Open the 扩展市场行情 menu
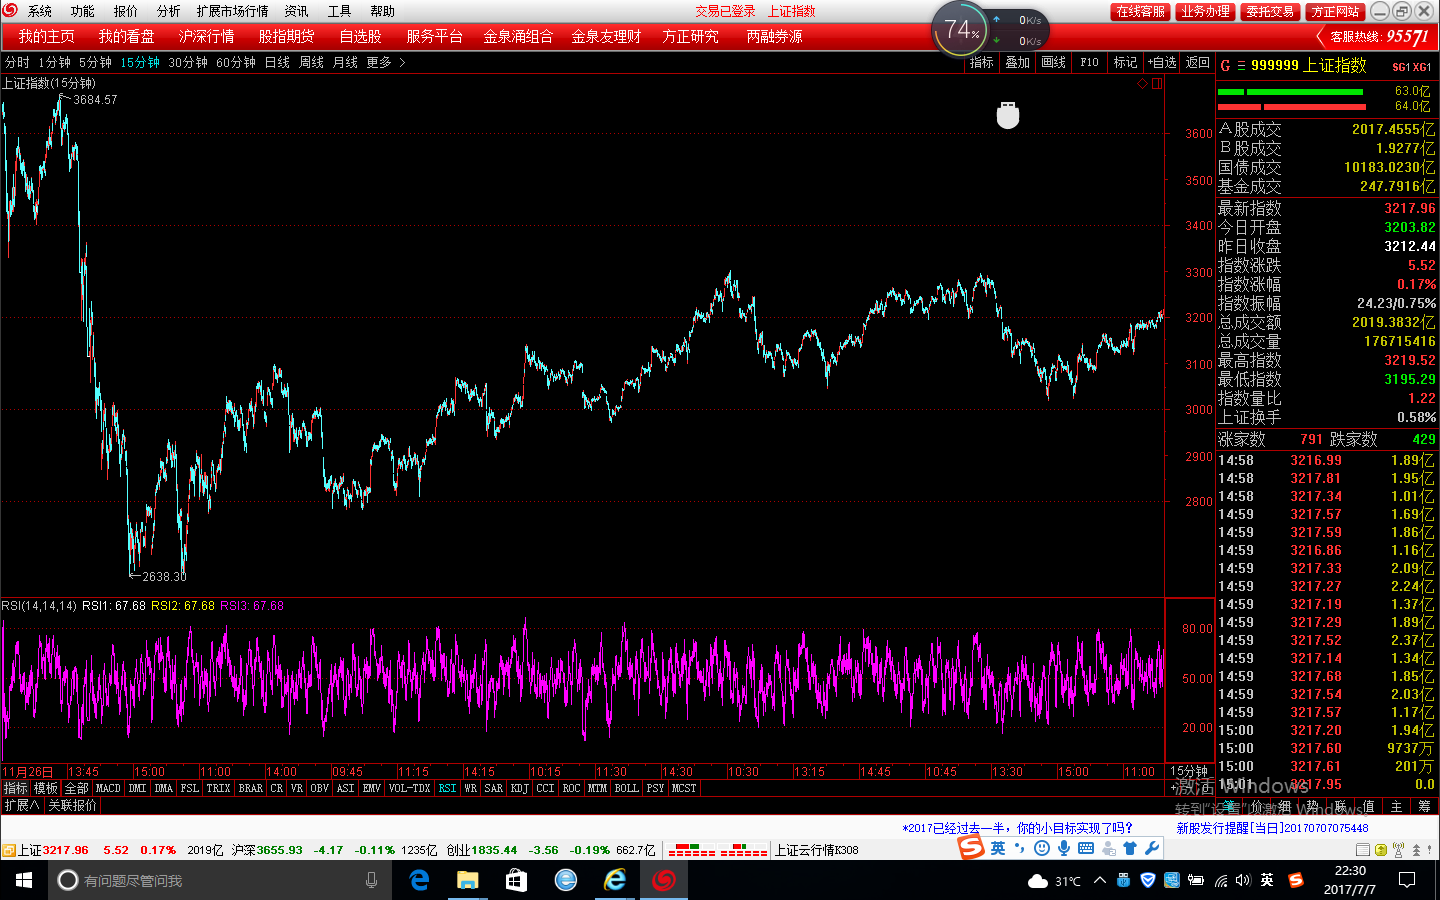Viewport: 1440px width, 900px height. (232, 11)
